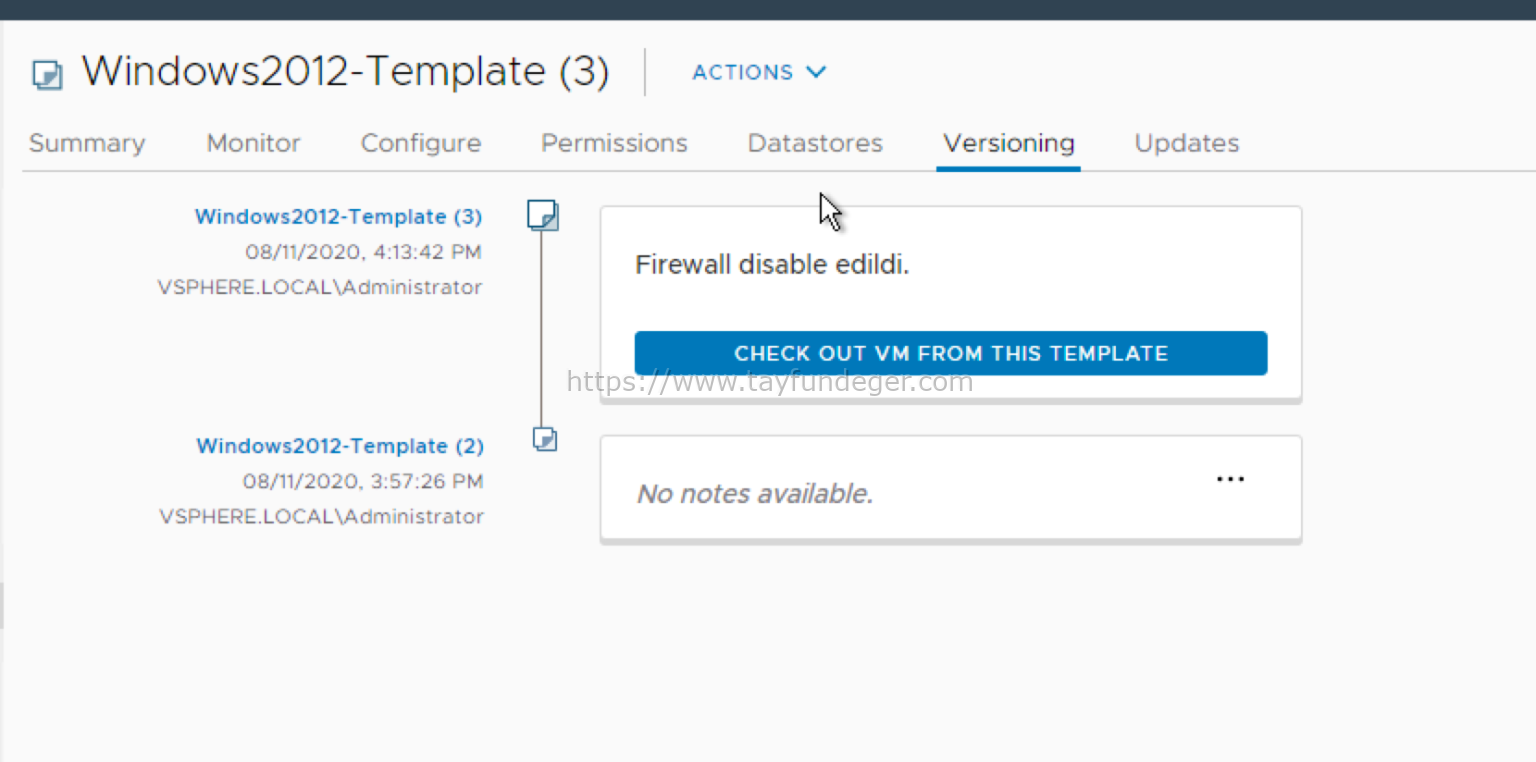Open the ACTIONS dropdown menu
This screenshot has width=1536, height=762.
click(x=758, y=72)
